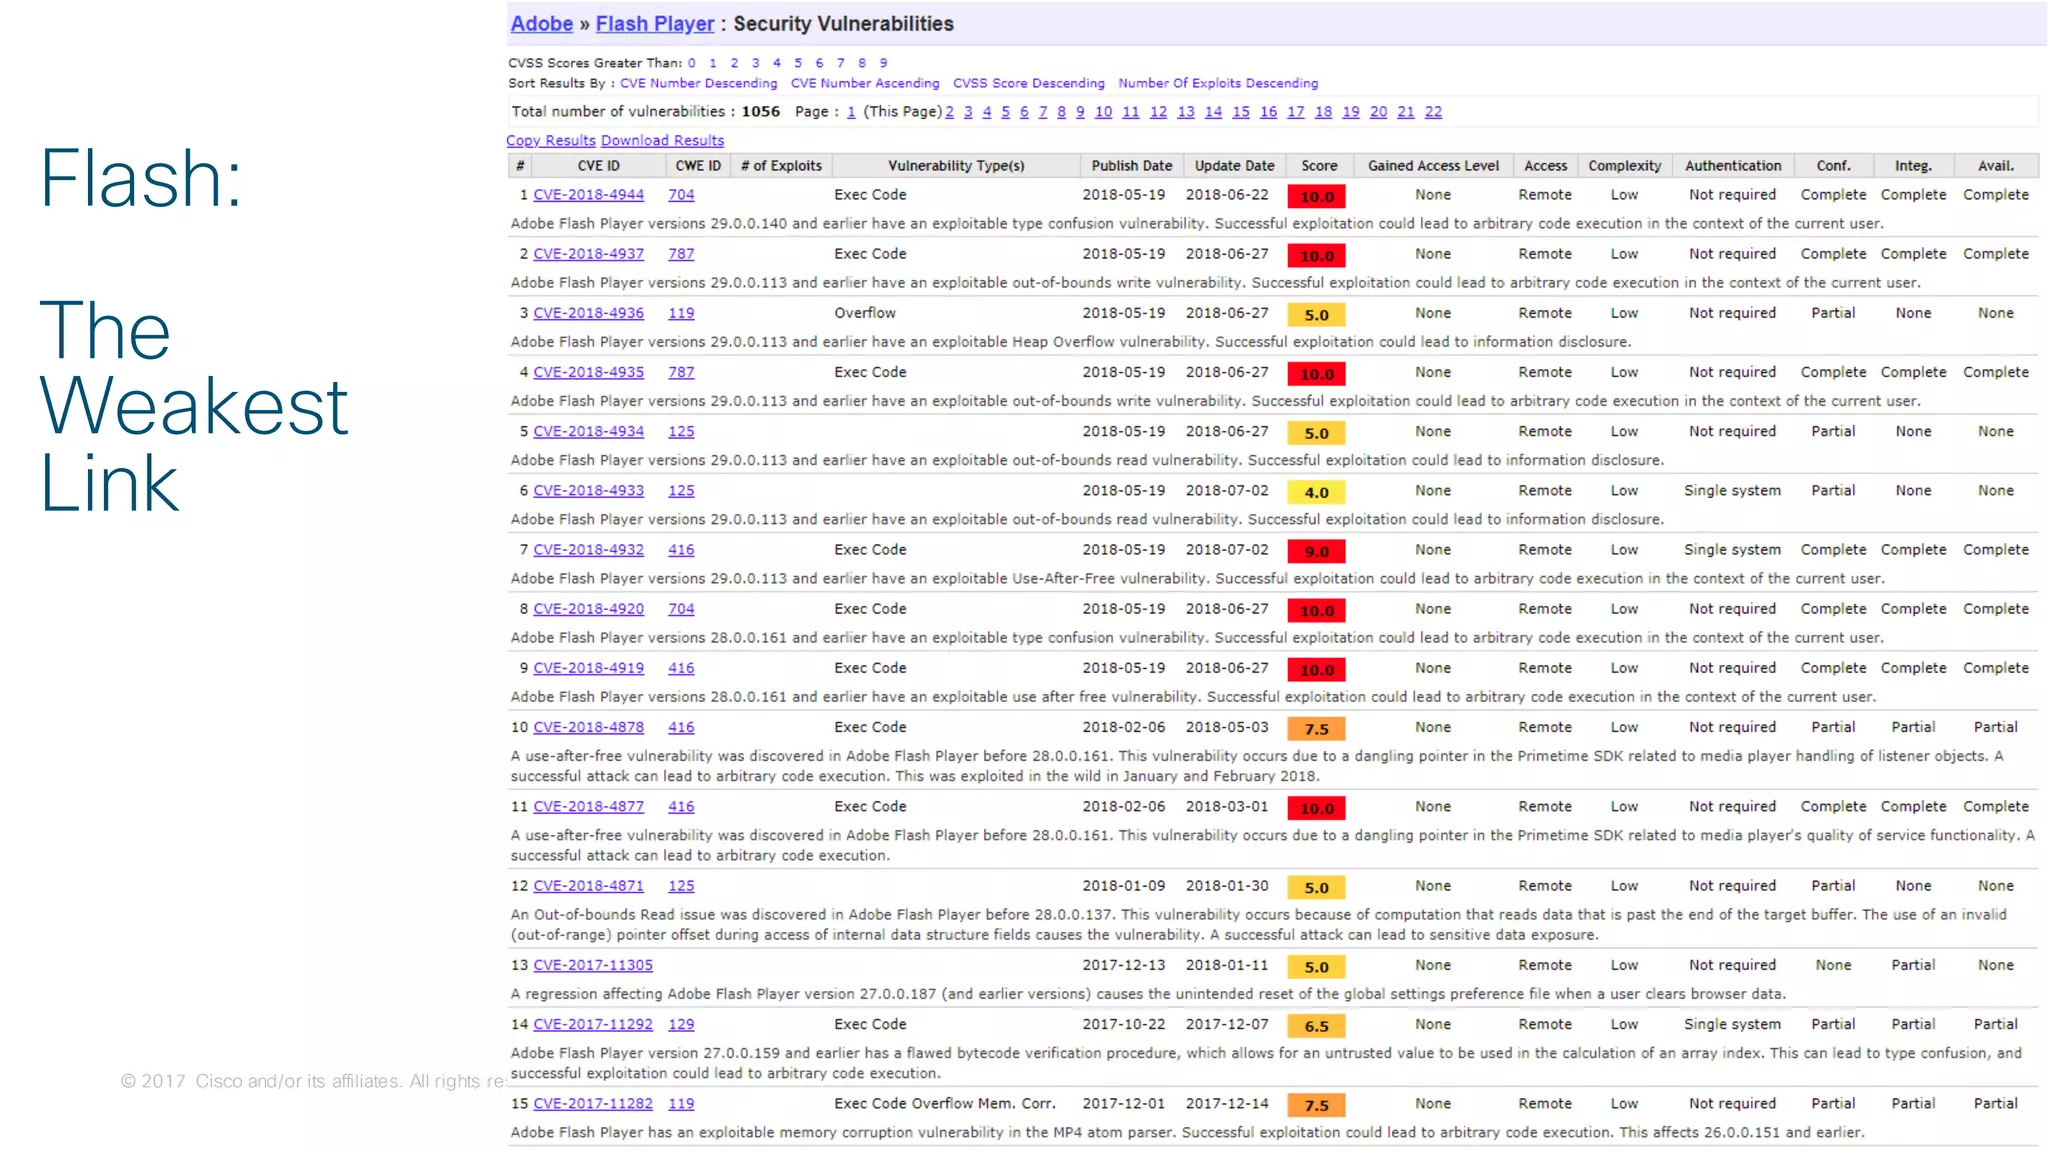Click publish date 2017-12-13
Screen dimensions: 2048x1151
tap(1123, 965)
